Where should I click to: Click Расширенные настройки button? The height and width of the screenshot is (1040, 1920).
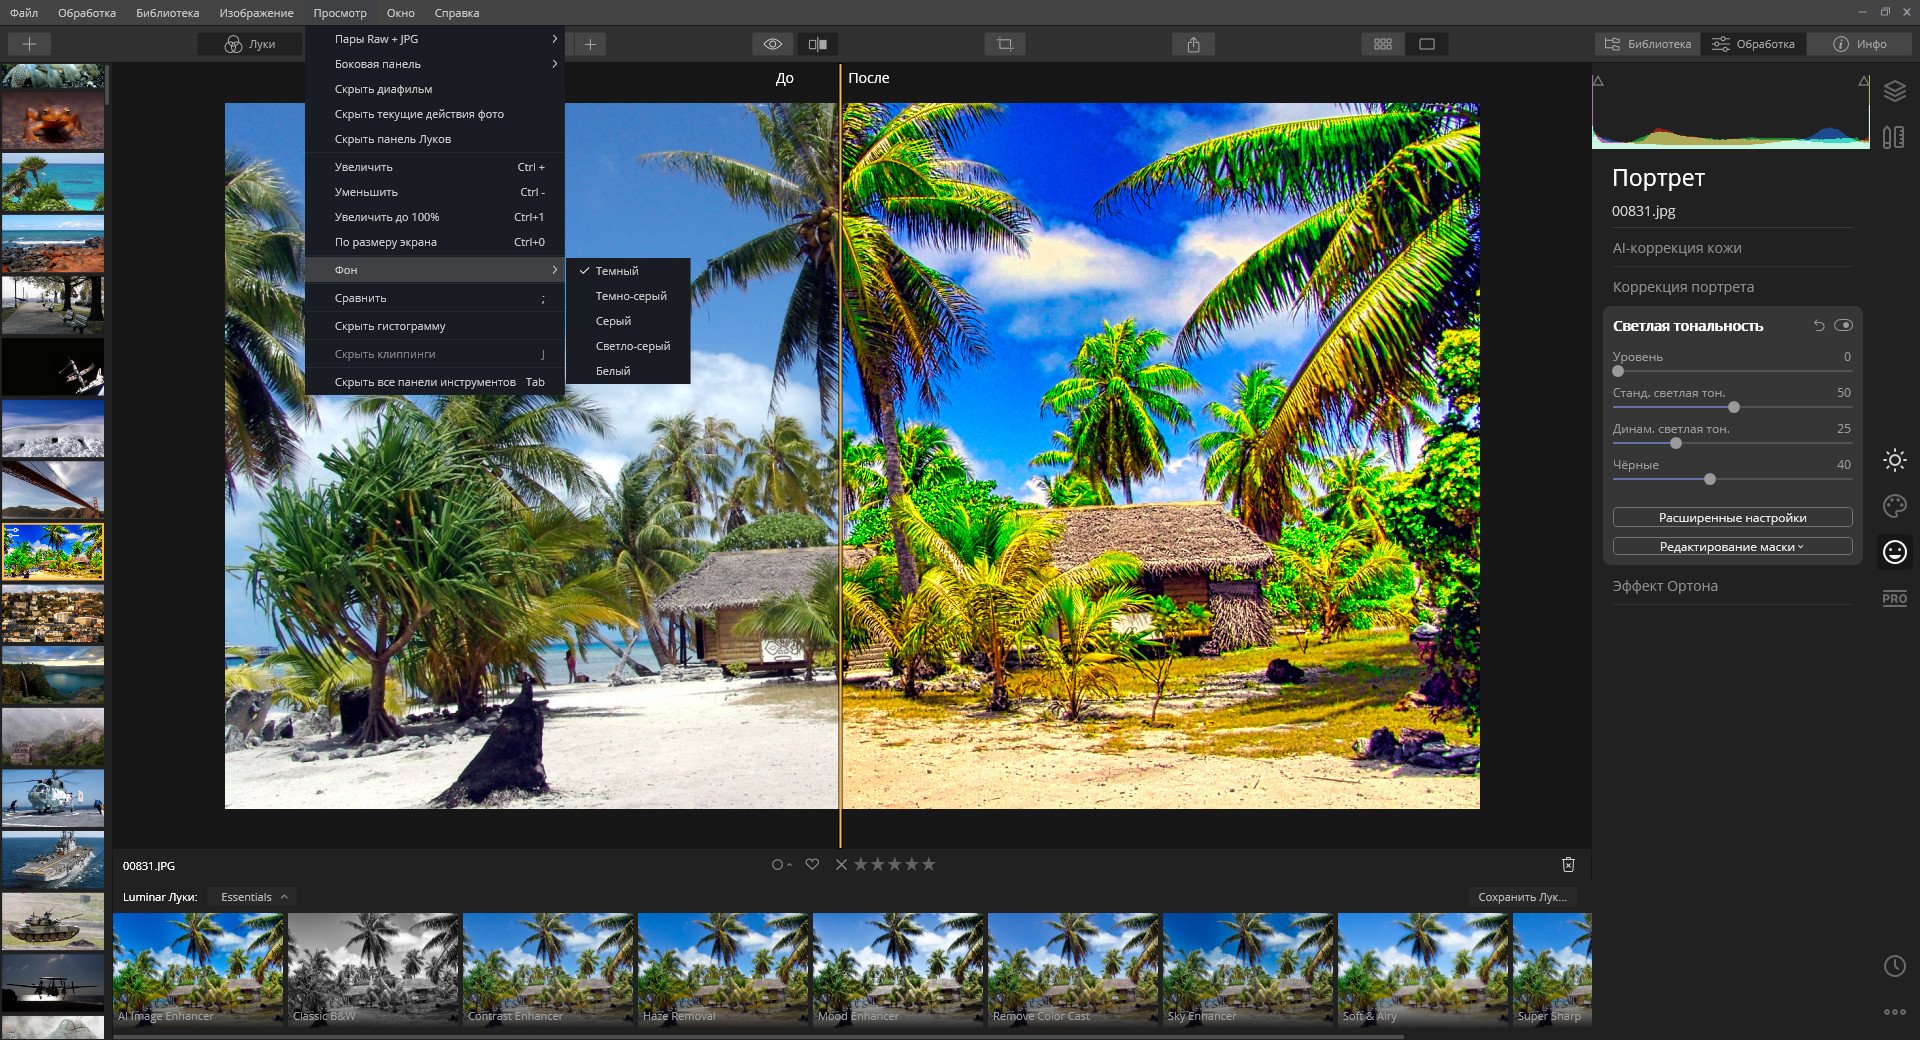click(x=1732, y=518)
